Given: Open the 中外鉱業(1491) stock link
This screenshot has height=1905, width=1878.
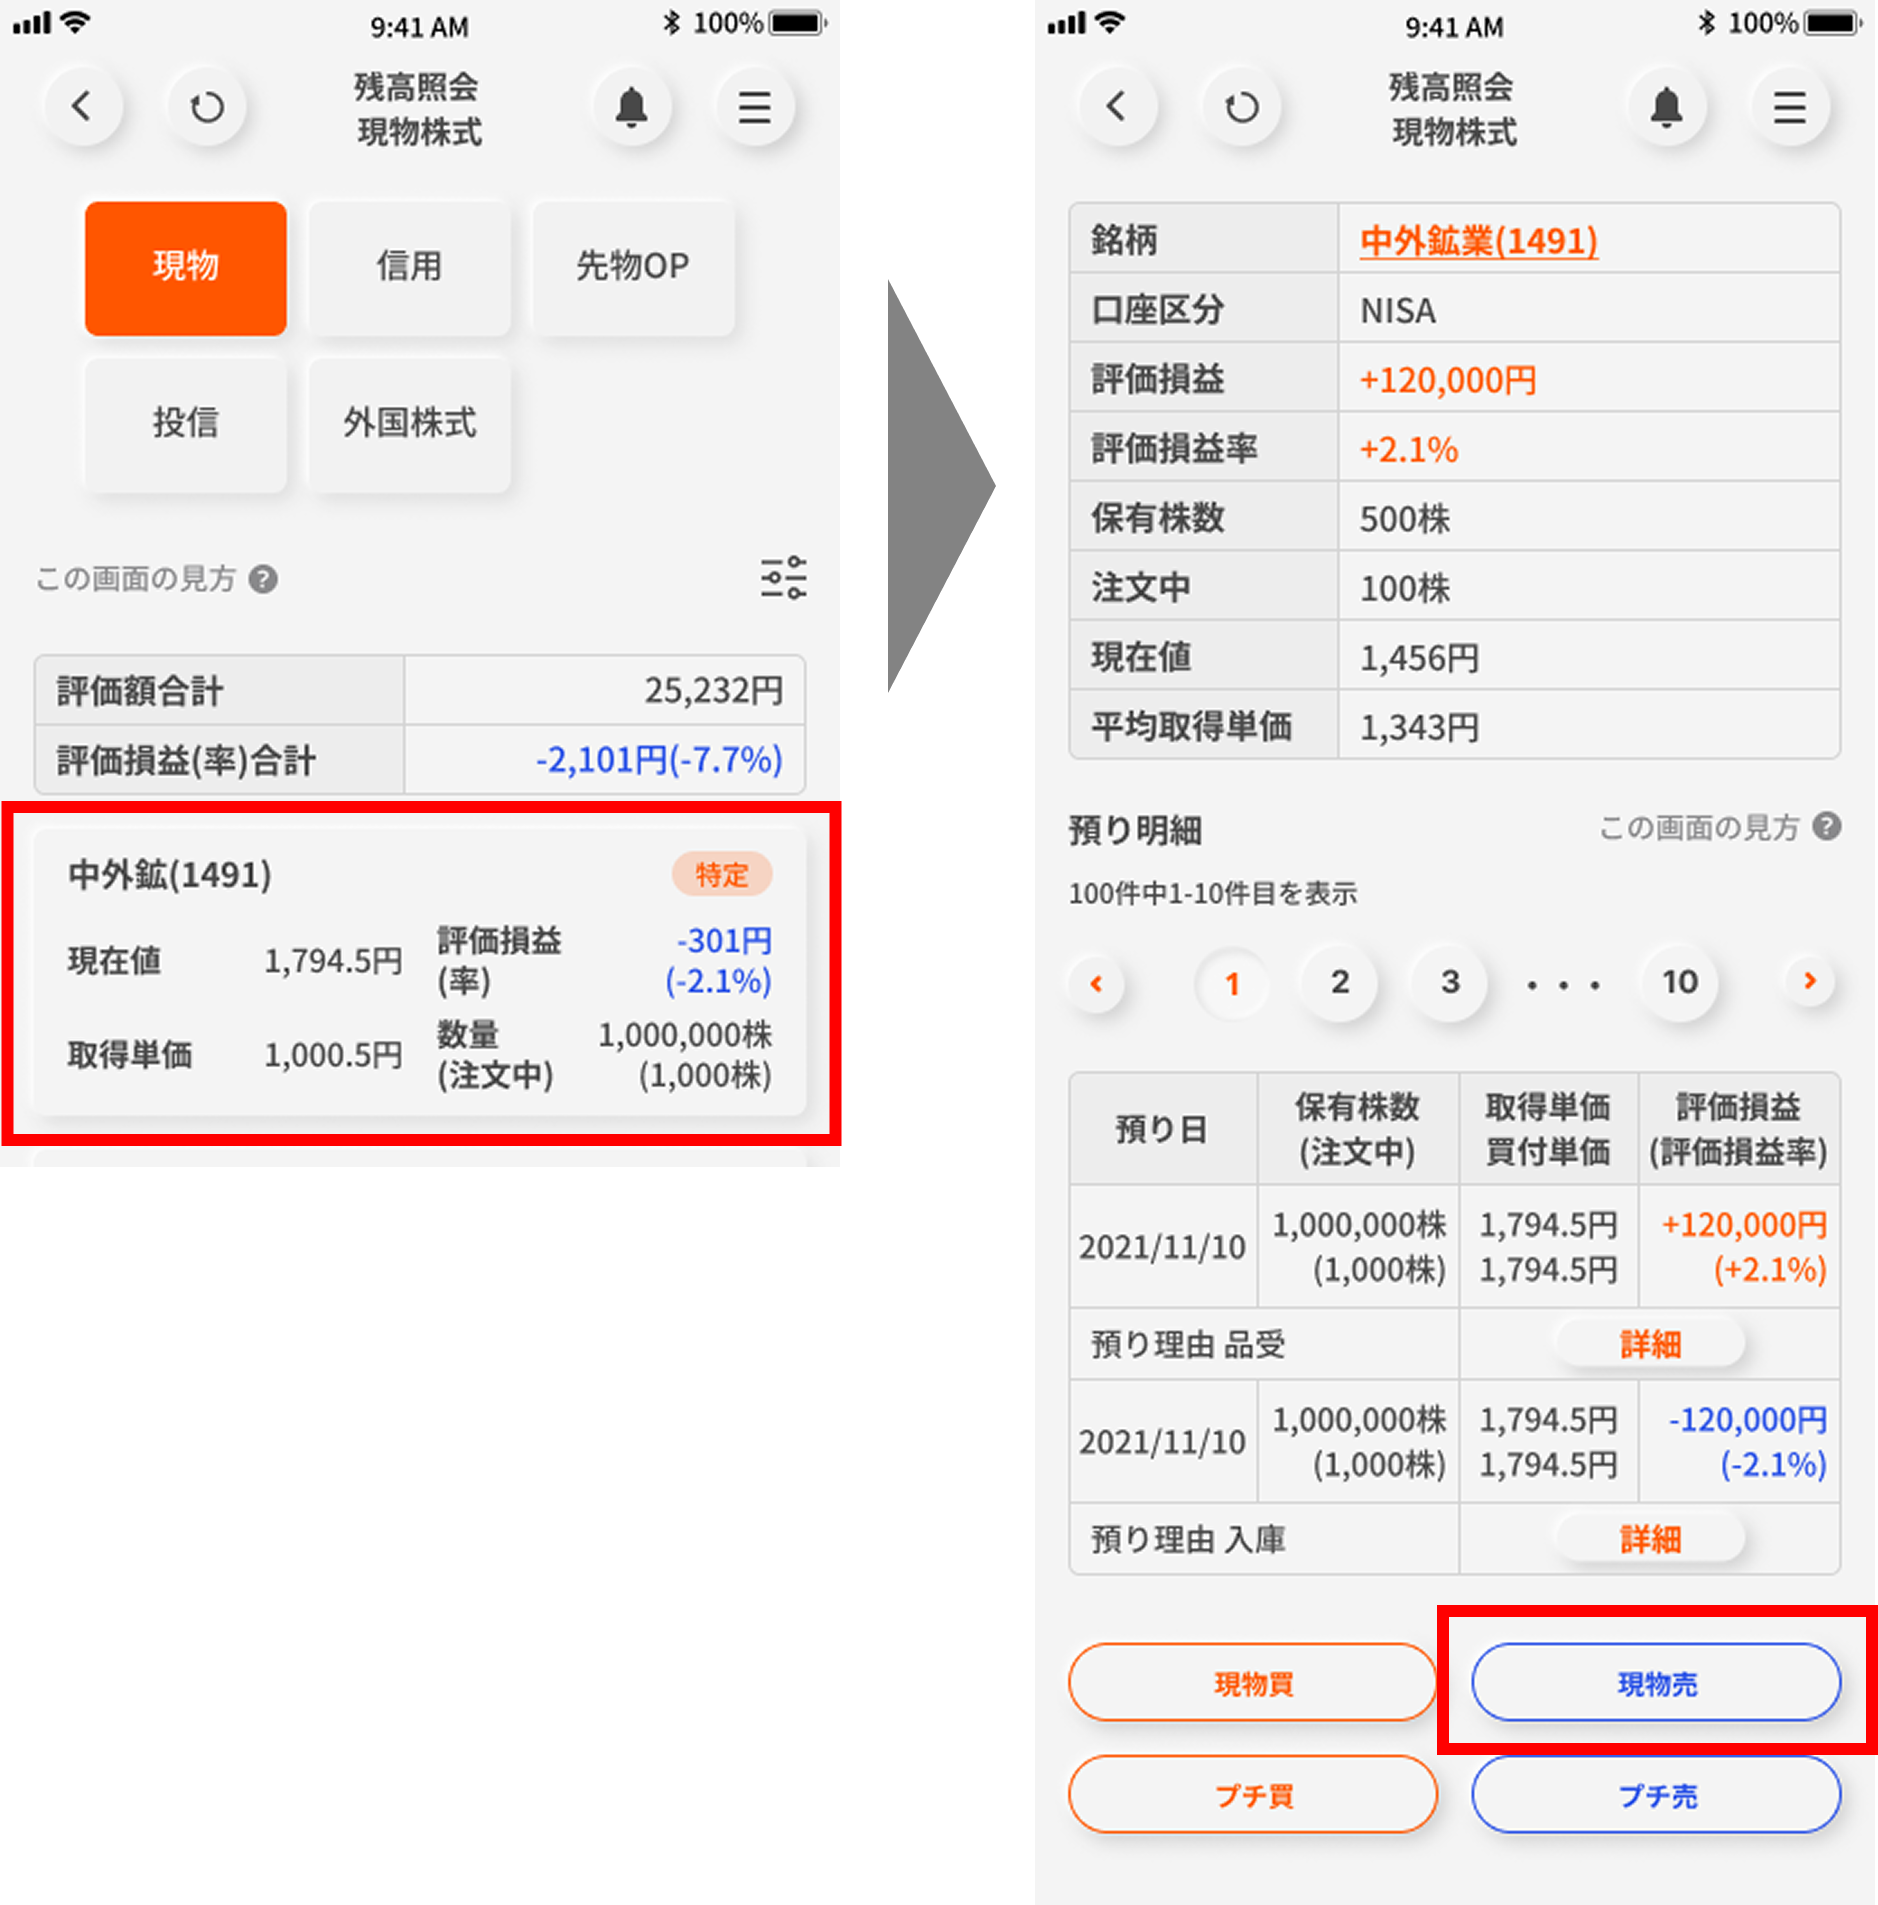Looking at the screenshot, I should [x=1478, y=241].
